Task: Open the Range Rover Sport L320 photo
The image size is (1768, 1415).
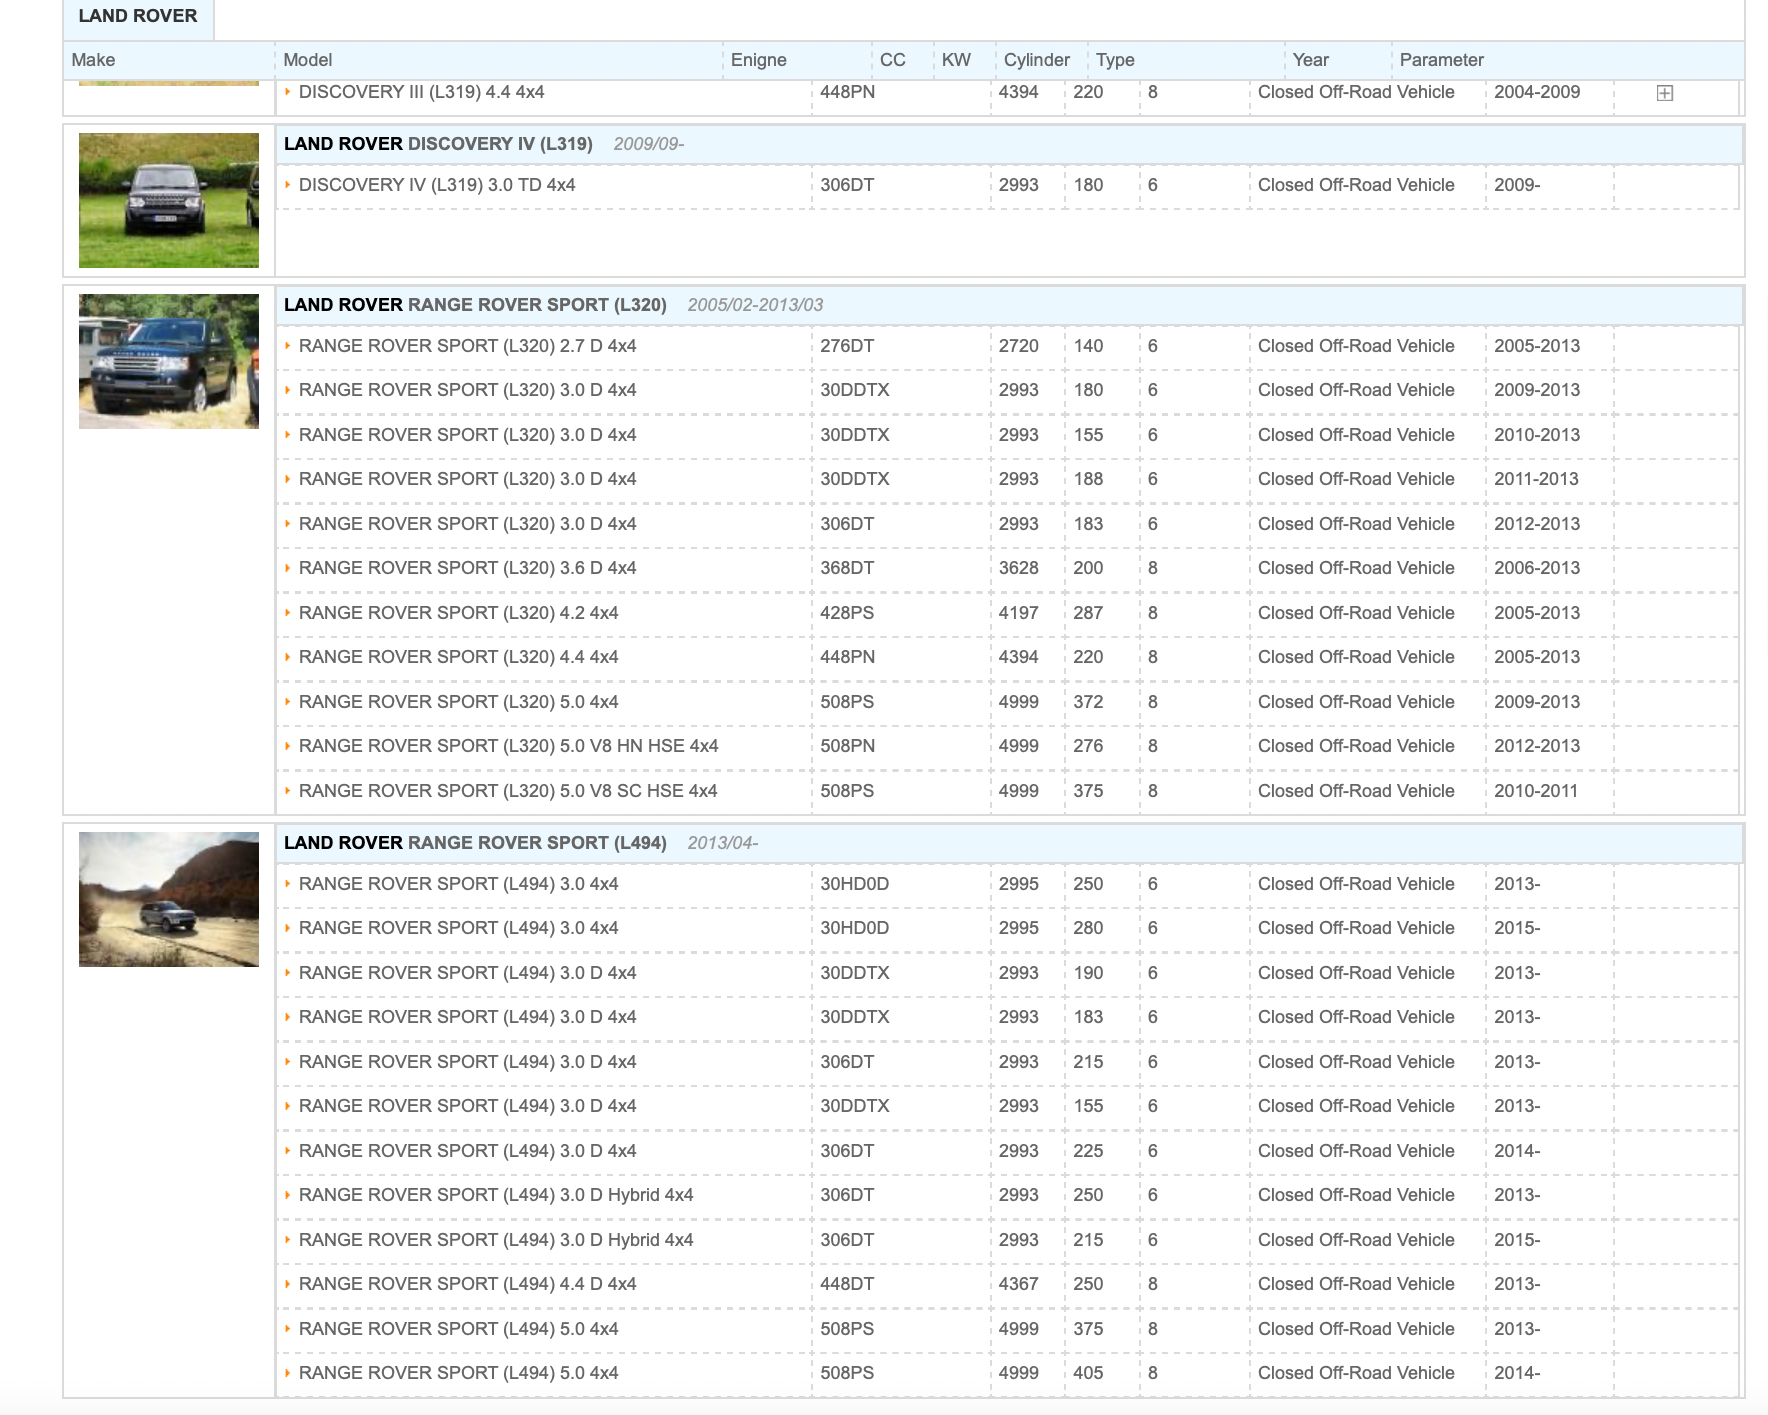Action: click(169, 361)
